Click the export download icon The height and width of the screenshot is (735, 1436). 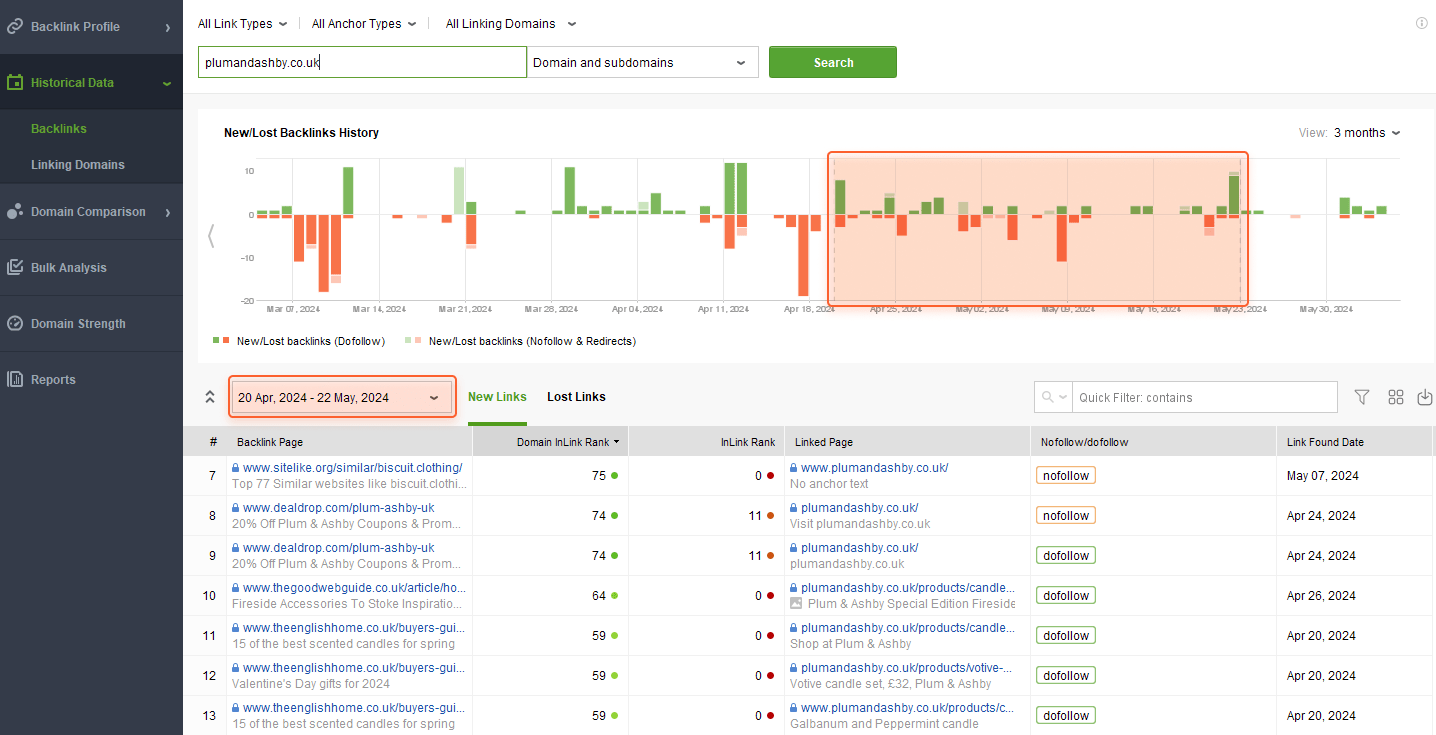point(1426,397)
